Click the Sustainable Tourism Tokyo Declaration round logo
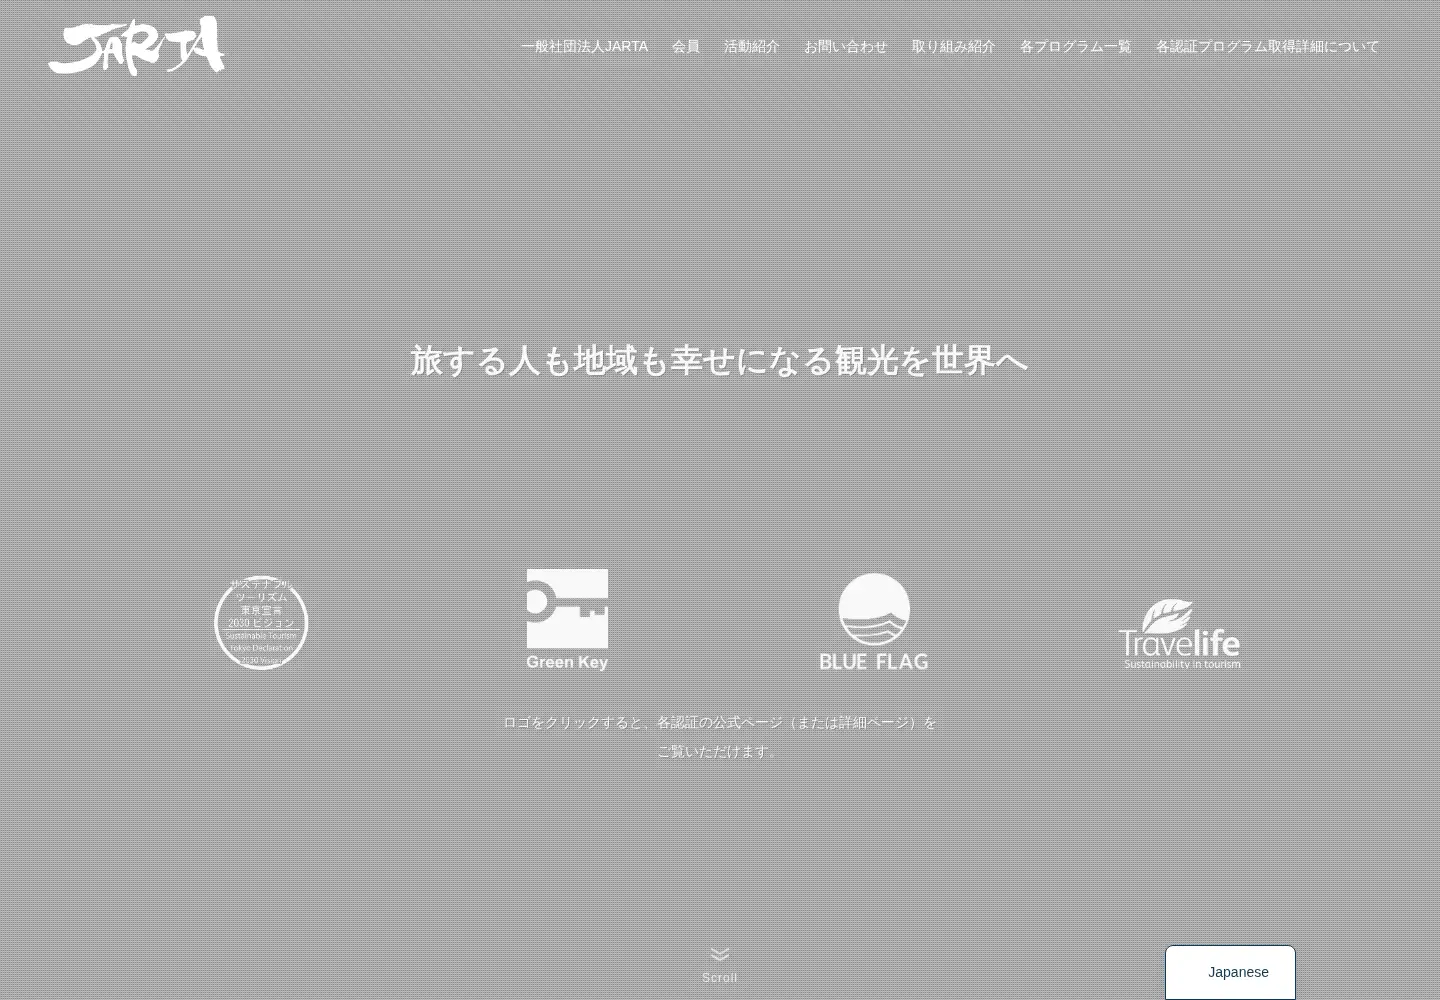 pyautogui.click(x=261, y=622)
